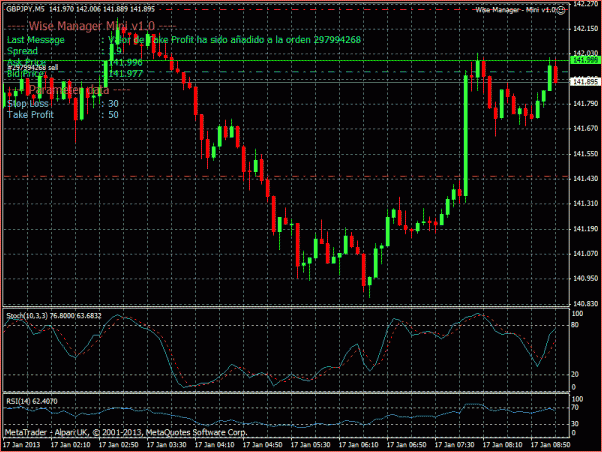Select the 142.150 price scale value

tap(585, 29)
